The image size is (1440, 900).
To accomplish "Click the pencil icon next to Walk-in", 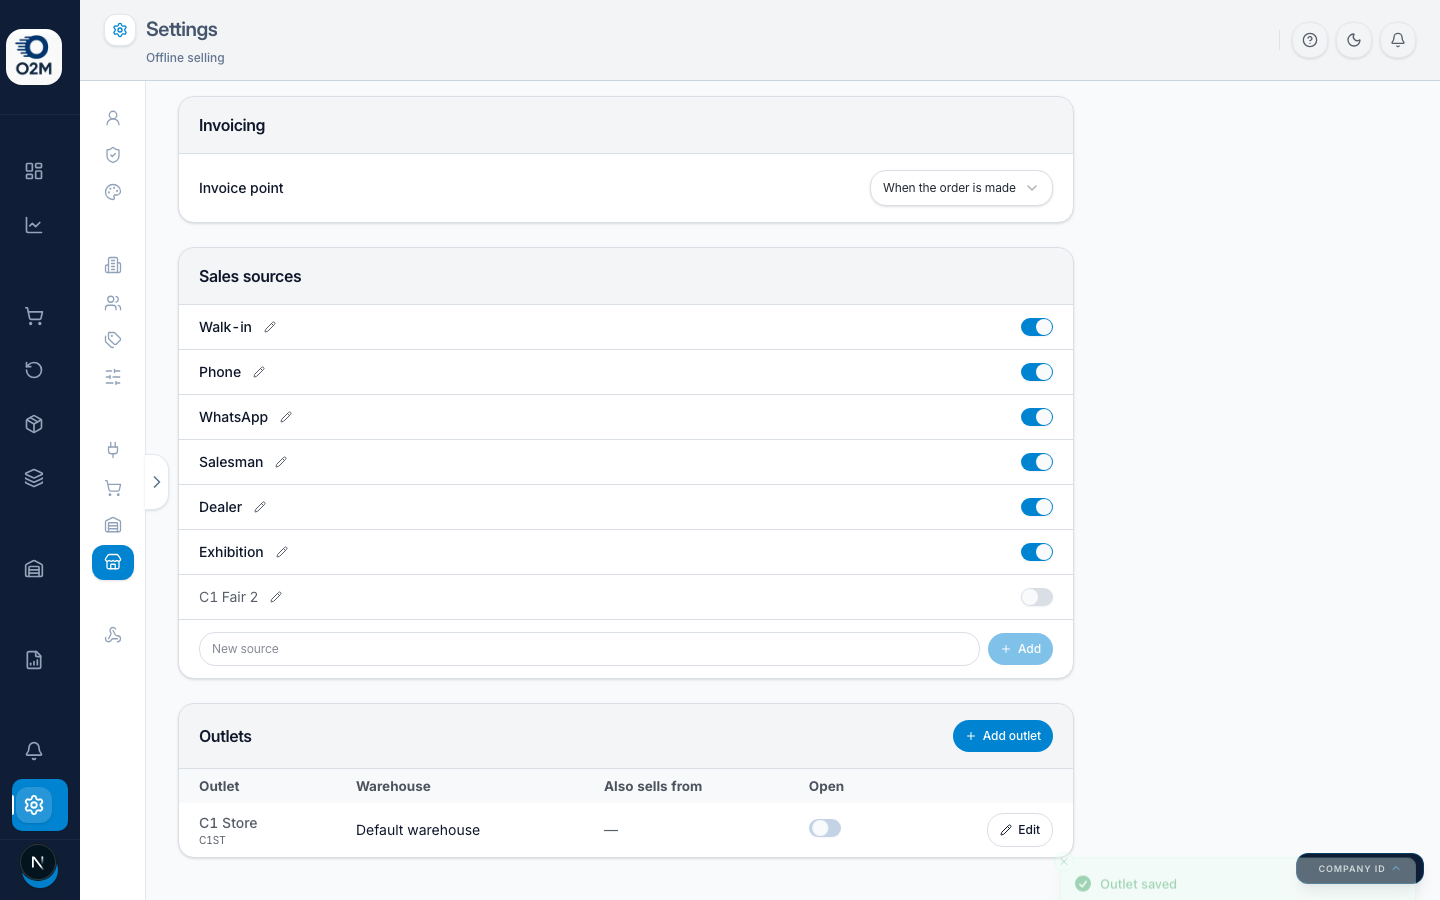I will click(270, 327).
